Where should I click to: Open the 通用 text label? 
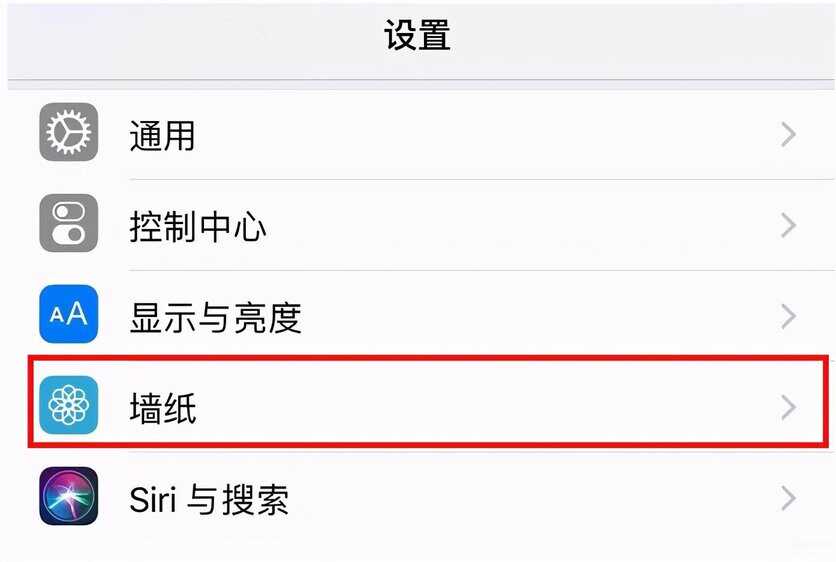click(162, 135)
